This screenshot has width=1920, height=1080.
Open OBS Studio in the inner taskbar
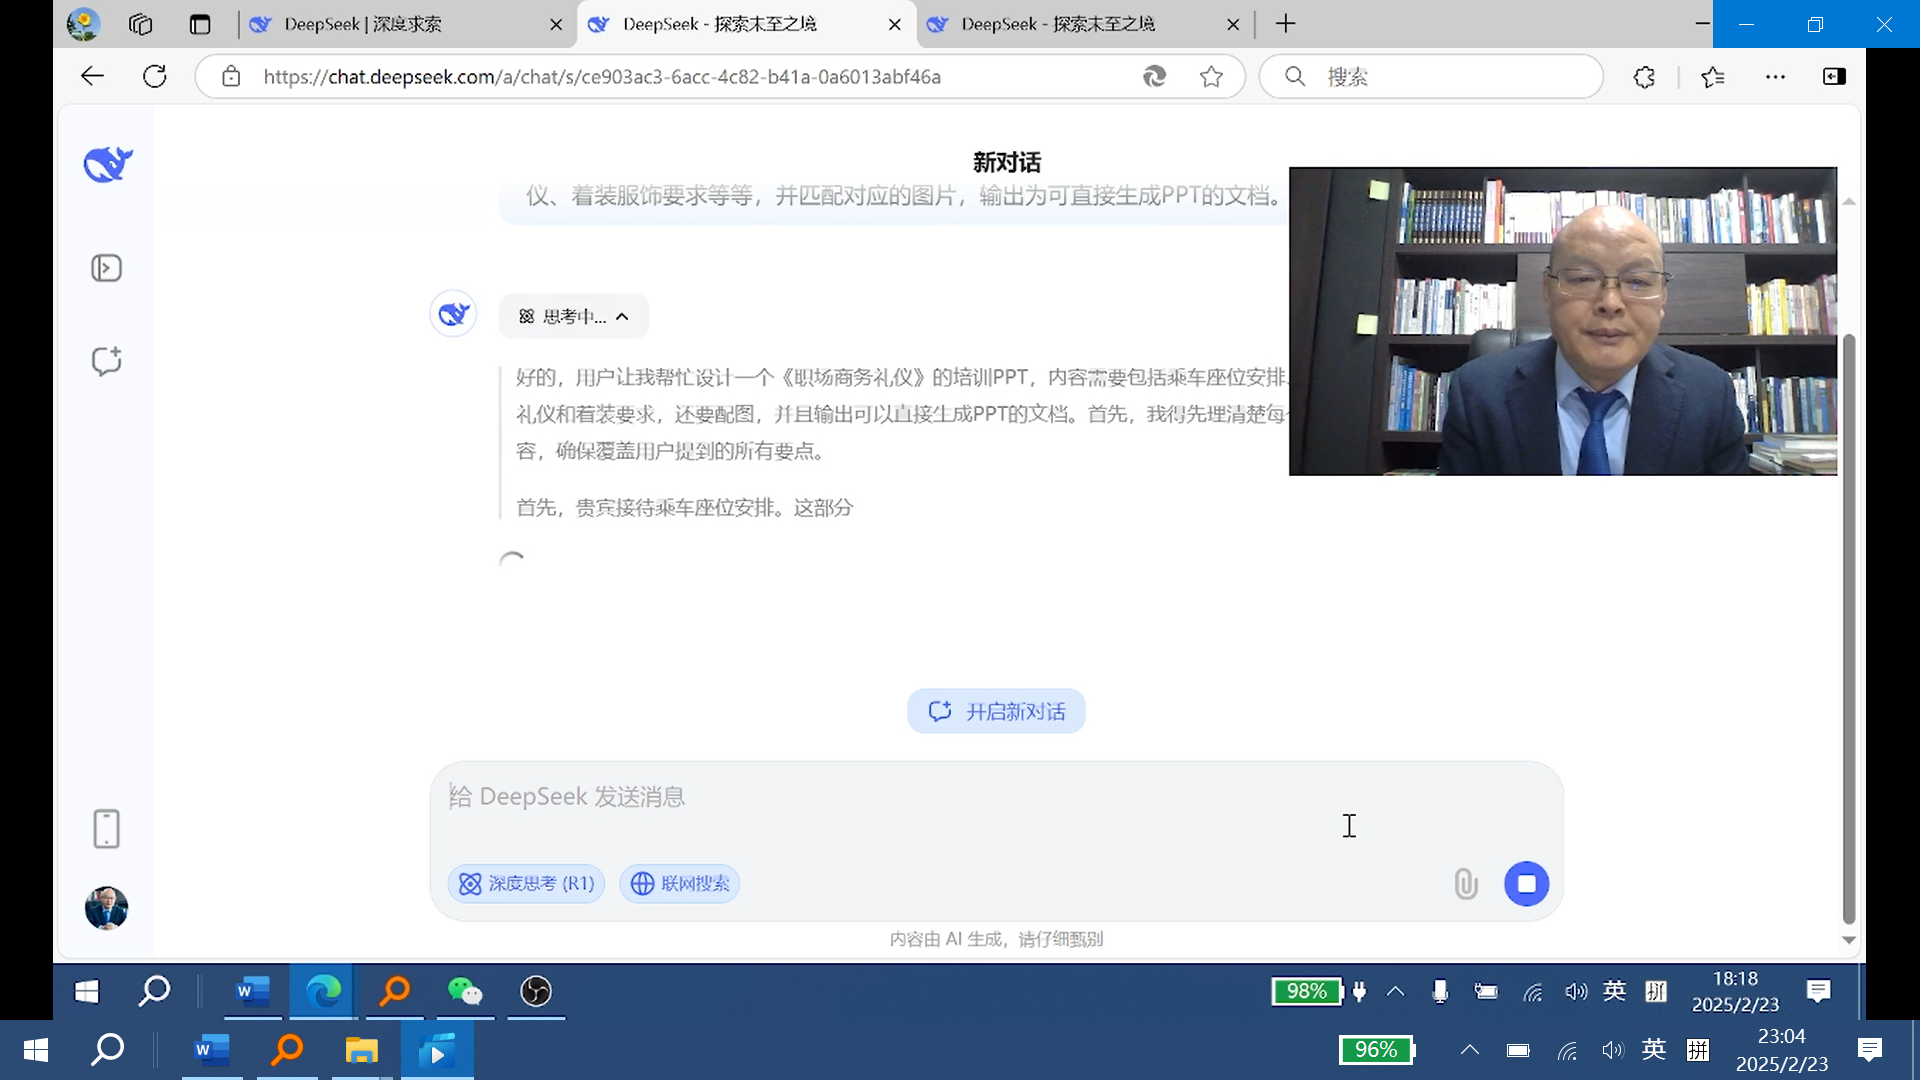[536, 992]
